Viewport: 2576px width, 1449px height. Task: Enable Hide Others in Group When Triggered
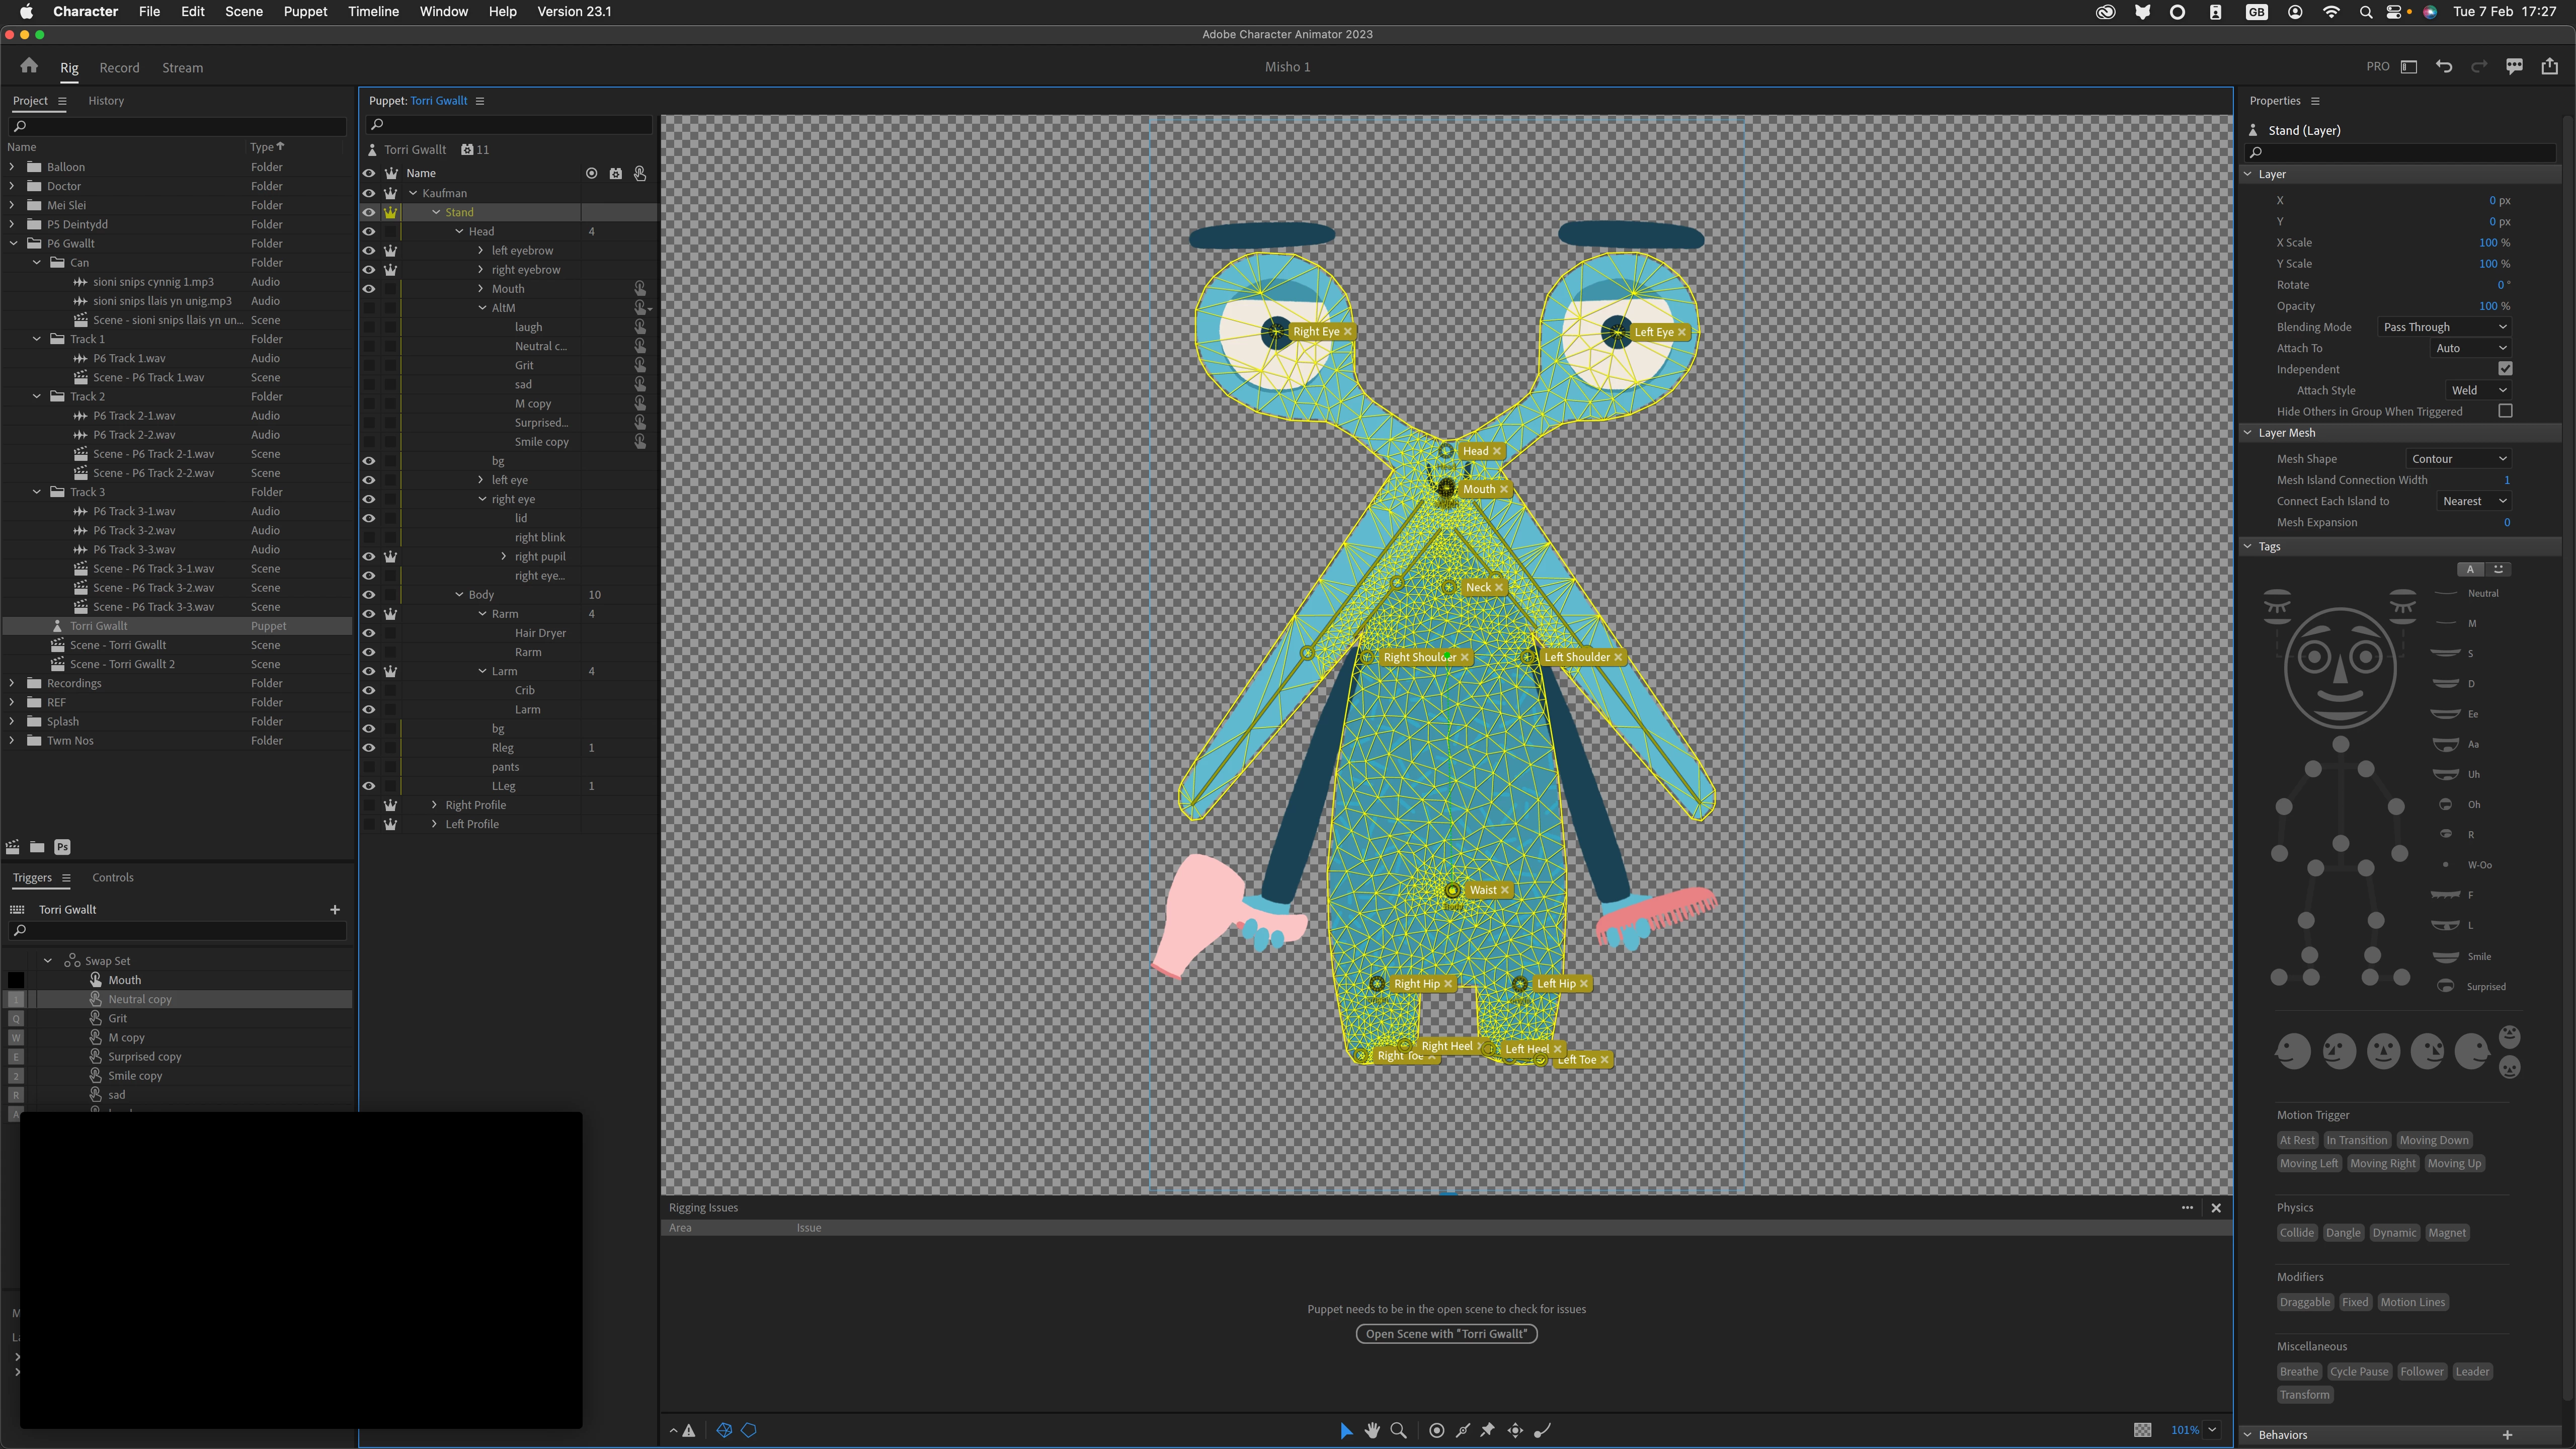point(2505,411)
